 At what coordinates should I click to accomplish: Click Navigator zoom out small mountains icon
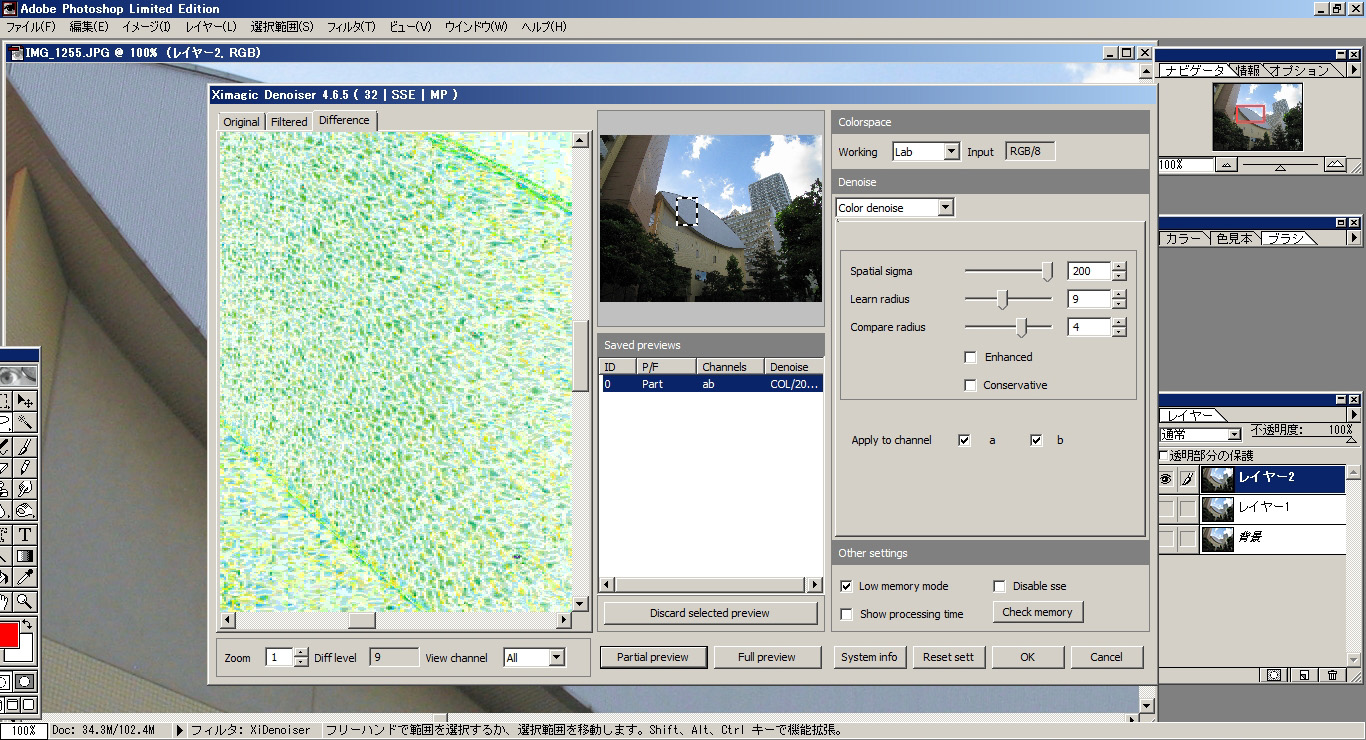[1227, 165]
